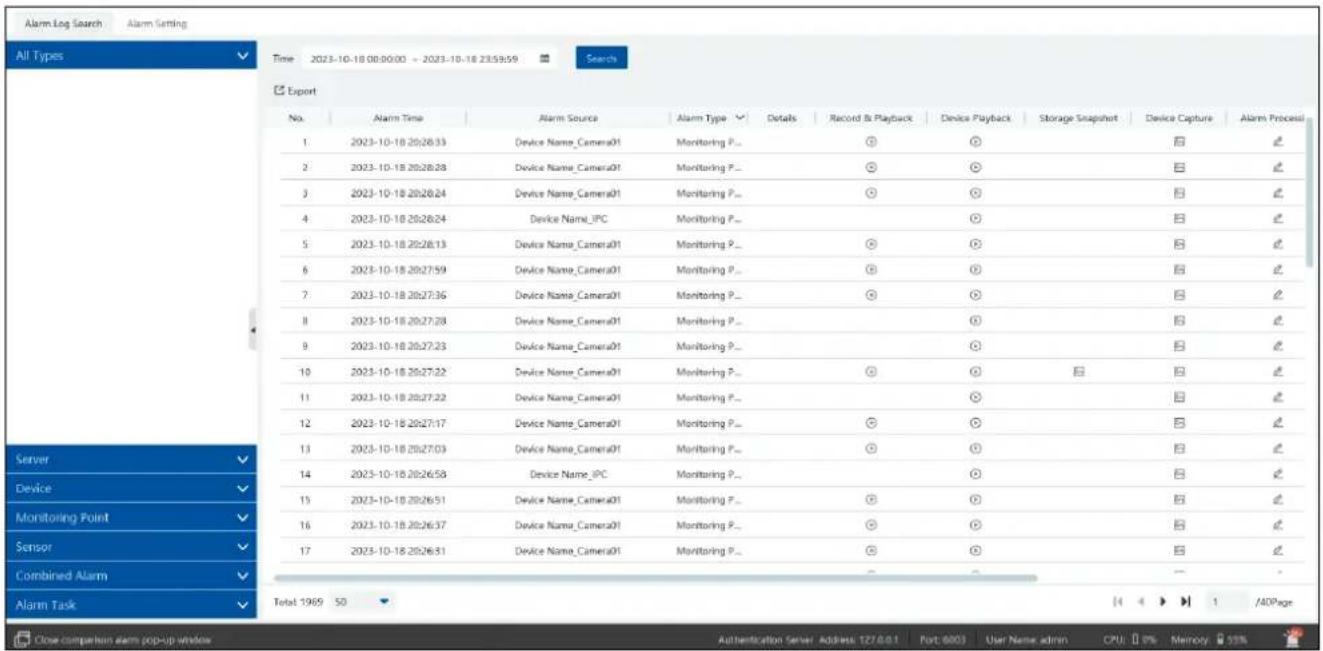Play record & playback for alarm row 1
Viewport: 1323px width, 651px height.
coord(871,142)
